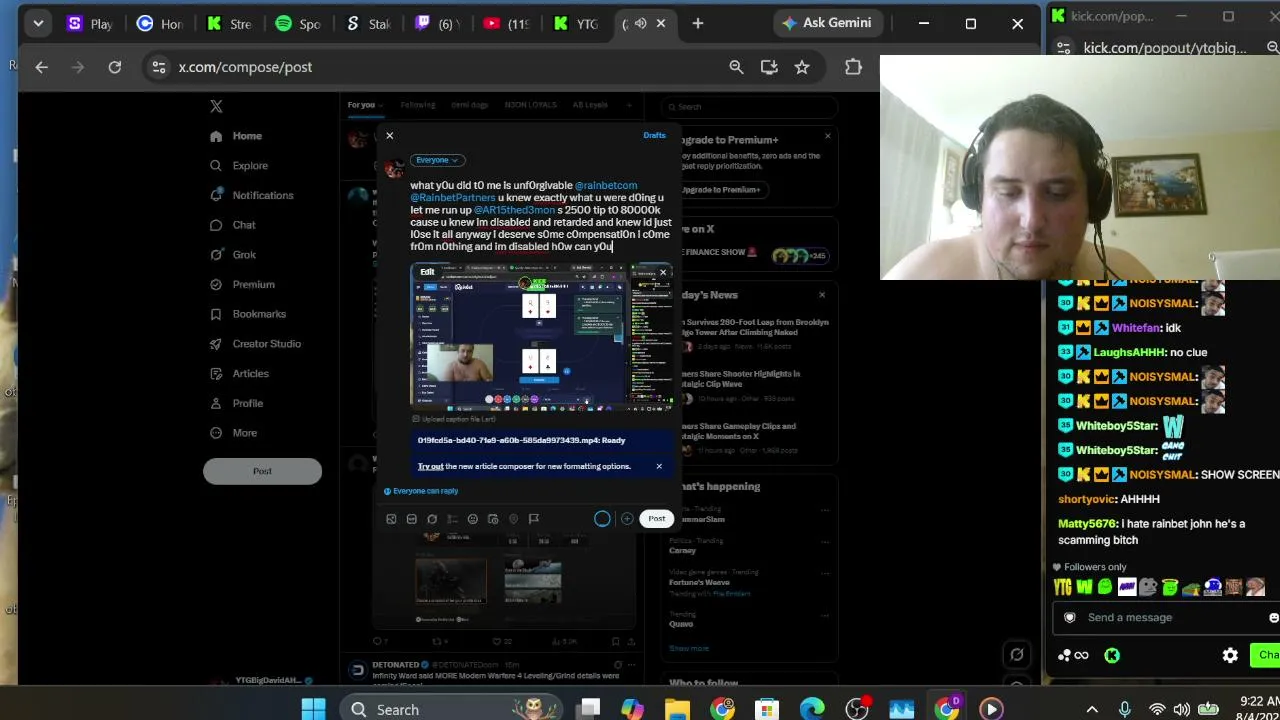The width and height of the screenshot is (1280, 720).
Task: Click the flag icon in composer toolbar
Action: 534,519
